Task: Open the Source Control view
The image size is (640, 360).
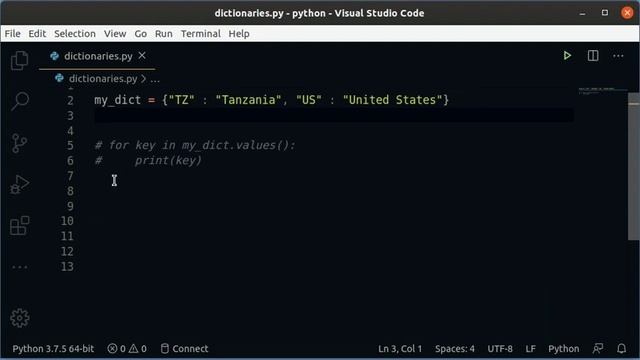Action: [x=19, y=143]
